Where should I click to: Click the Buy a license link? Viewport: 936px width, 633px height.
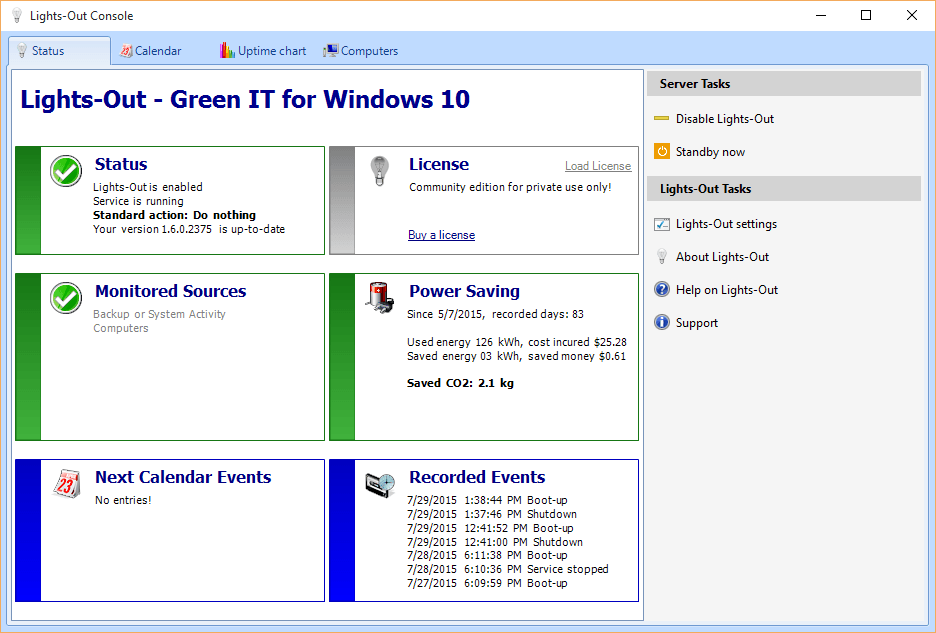point(442,235)
